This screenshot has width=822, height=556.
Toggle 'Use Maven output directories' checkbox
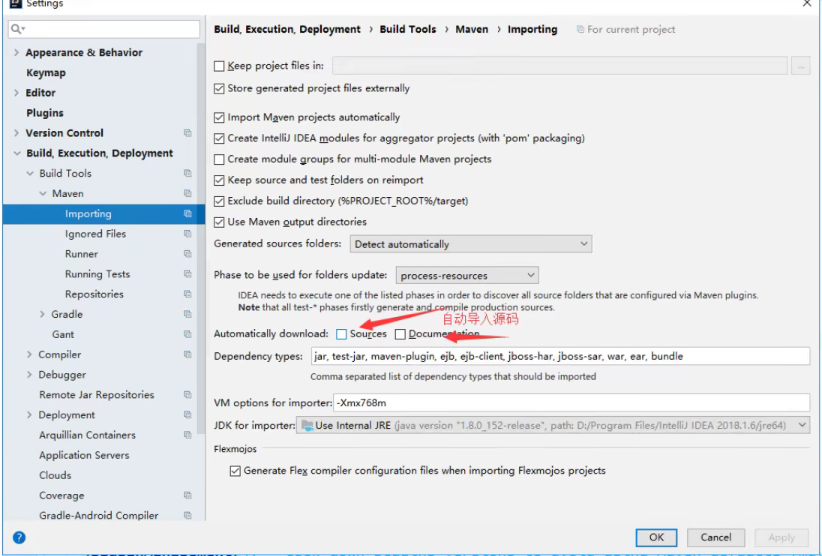pos(219,222)
